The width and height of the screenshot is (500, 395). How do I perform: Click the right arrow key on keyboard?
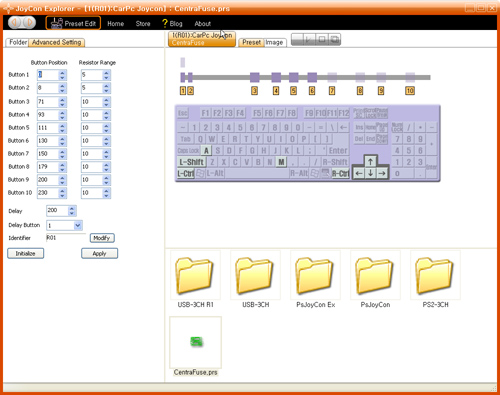(x=382, y=173)
